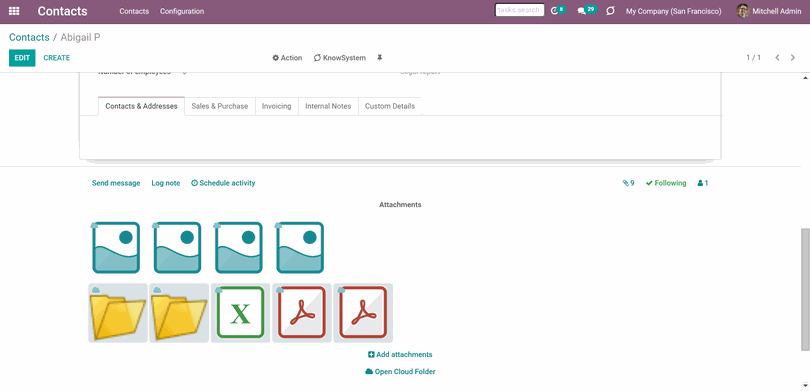This screenshot has width=810, height=391.
Task: Open the apps grid menu icon
Action: pos(14,11)
